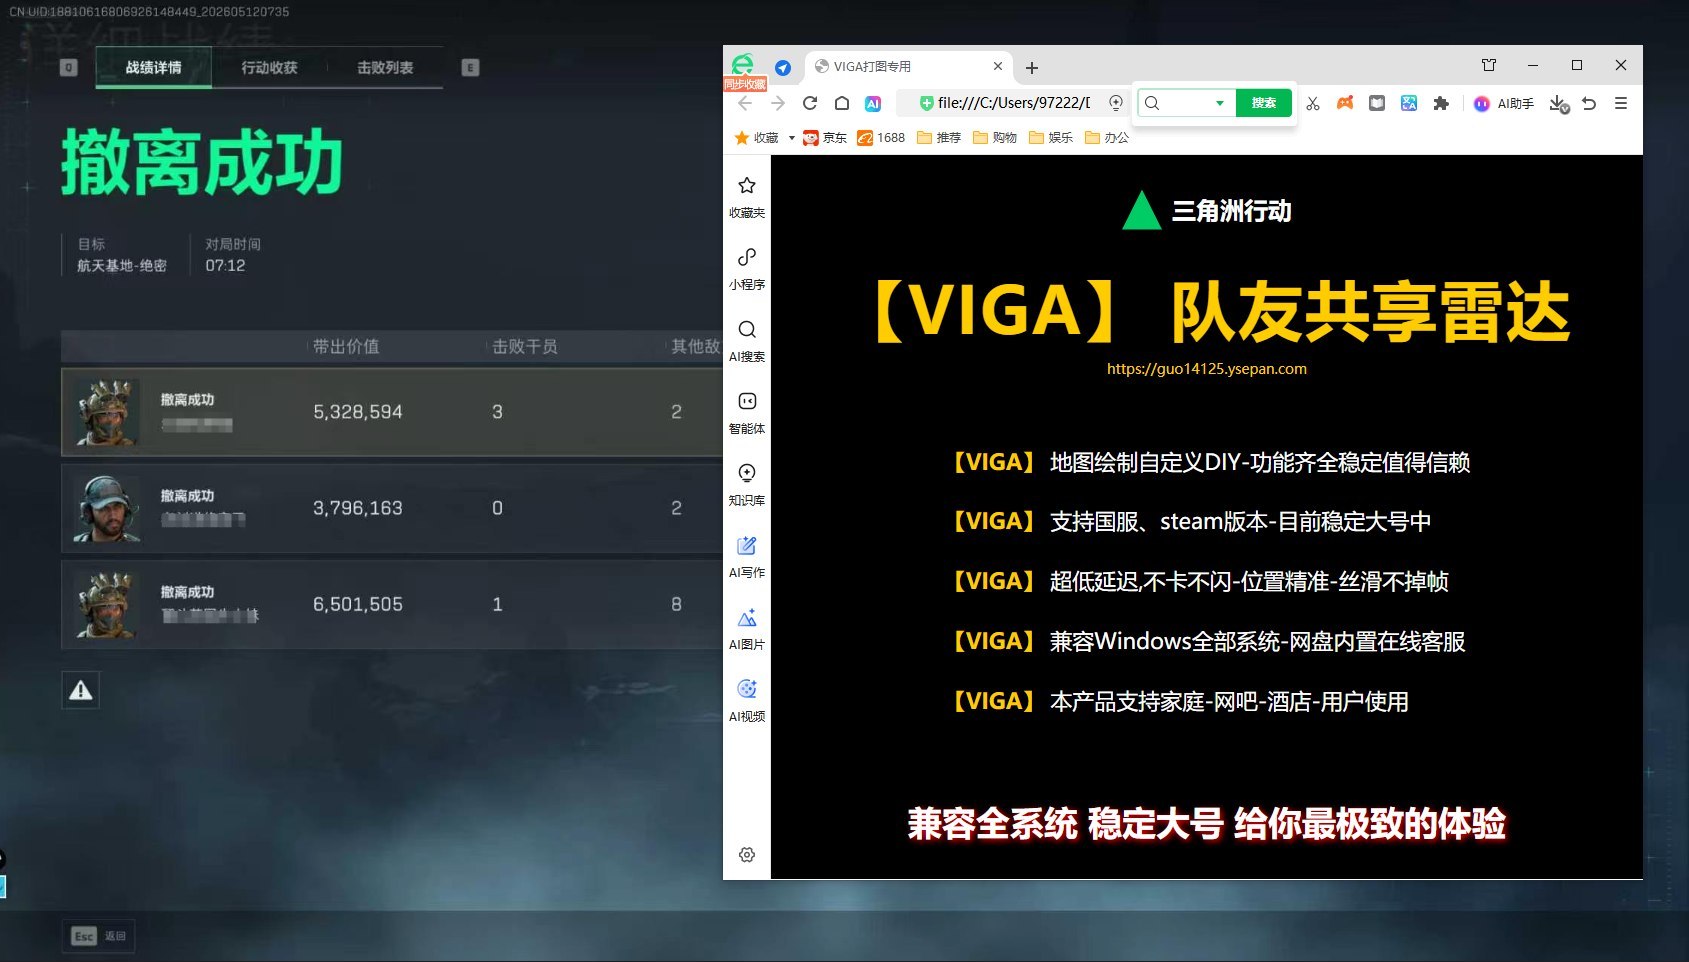Click the green 搜索 button

click(1264, 103)
